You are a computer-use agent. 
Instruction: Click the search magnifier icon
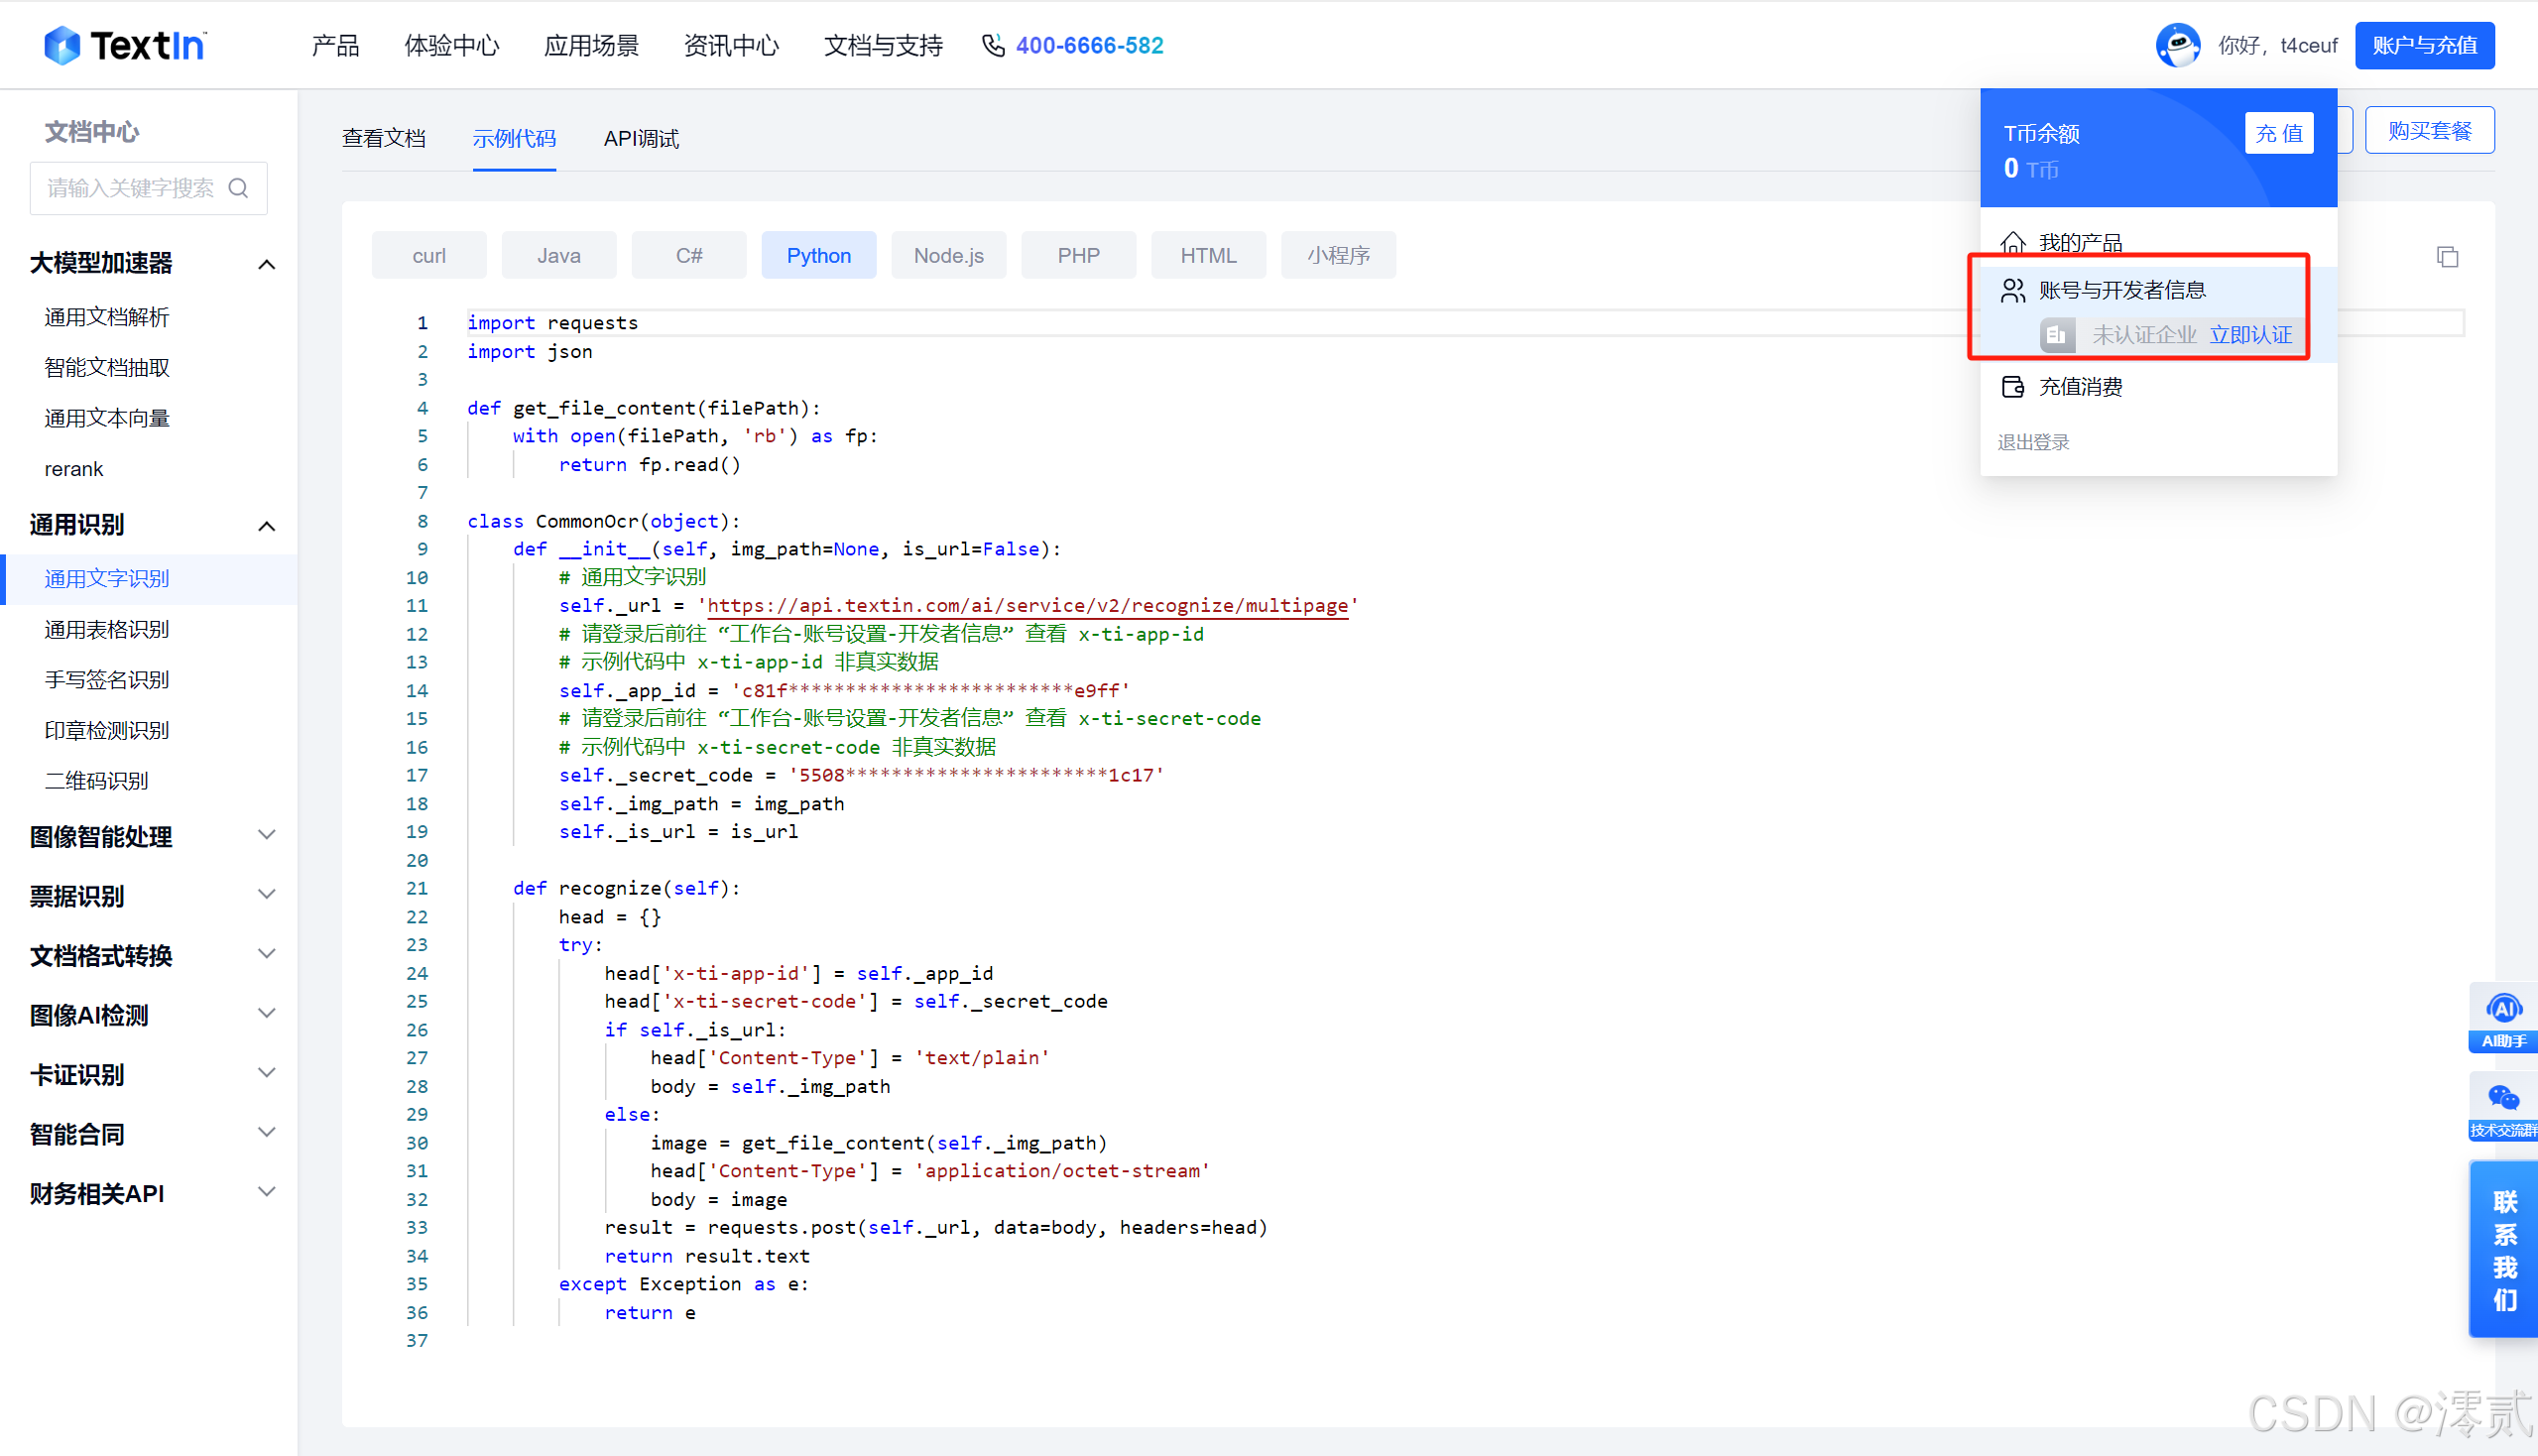(x=238, y=188)
